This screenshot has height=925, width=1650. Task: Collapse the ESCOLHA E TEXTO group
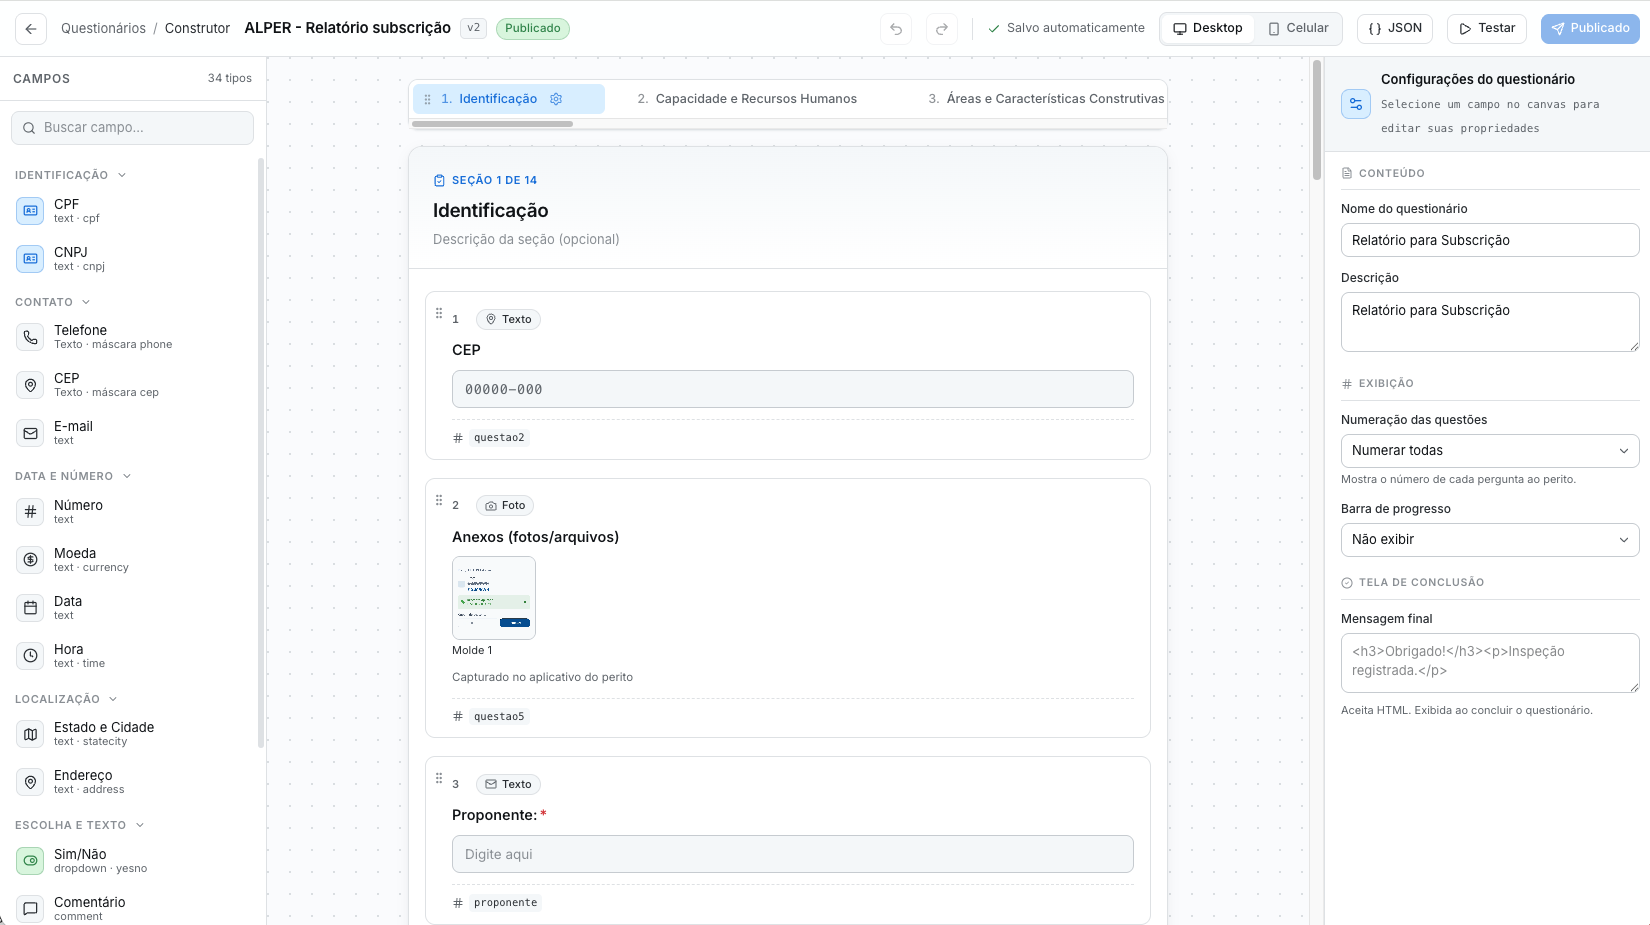point(80,825)
